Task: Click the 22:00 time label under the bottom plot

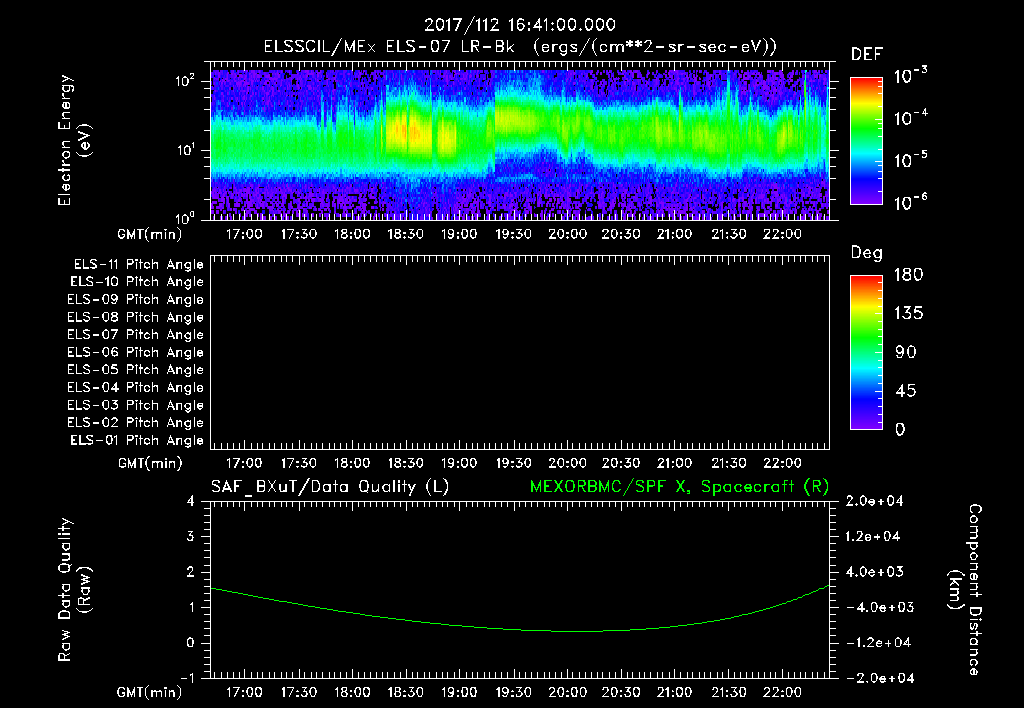Action: (782, 692)
